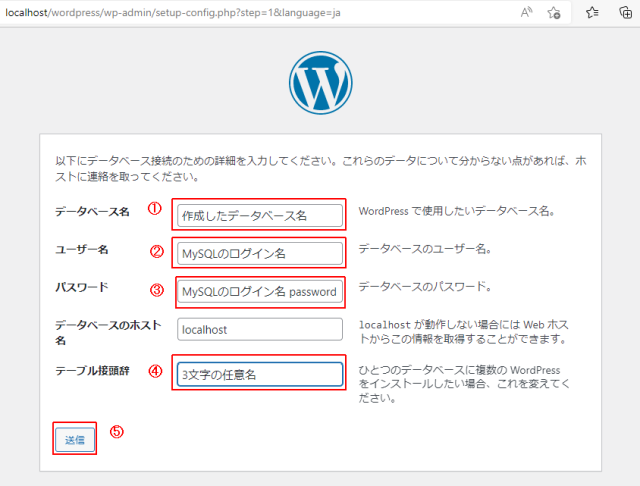Click the データベース名 label text

tap(92, 211)
